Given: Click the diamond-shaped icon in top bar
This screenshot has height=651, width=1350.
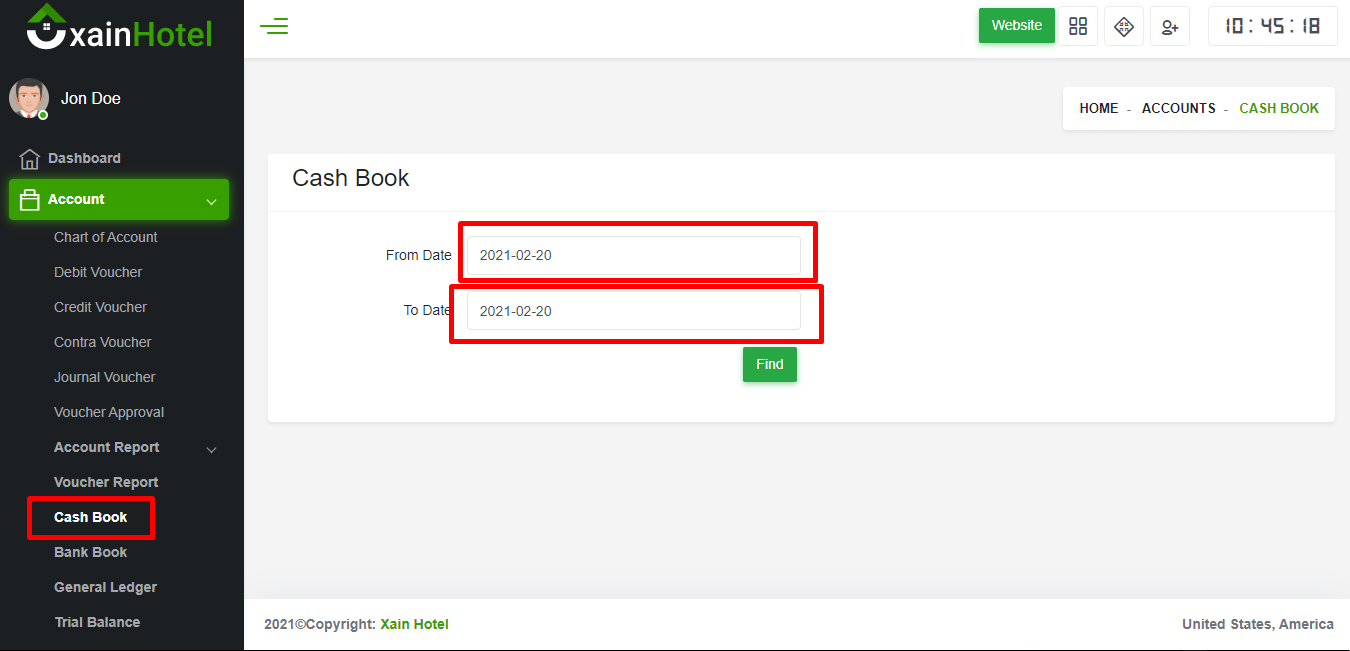Looking at the screenshot, I should (x=1123, y=27).
